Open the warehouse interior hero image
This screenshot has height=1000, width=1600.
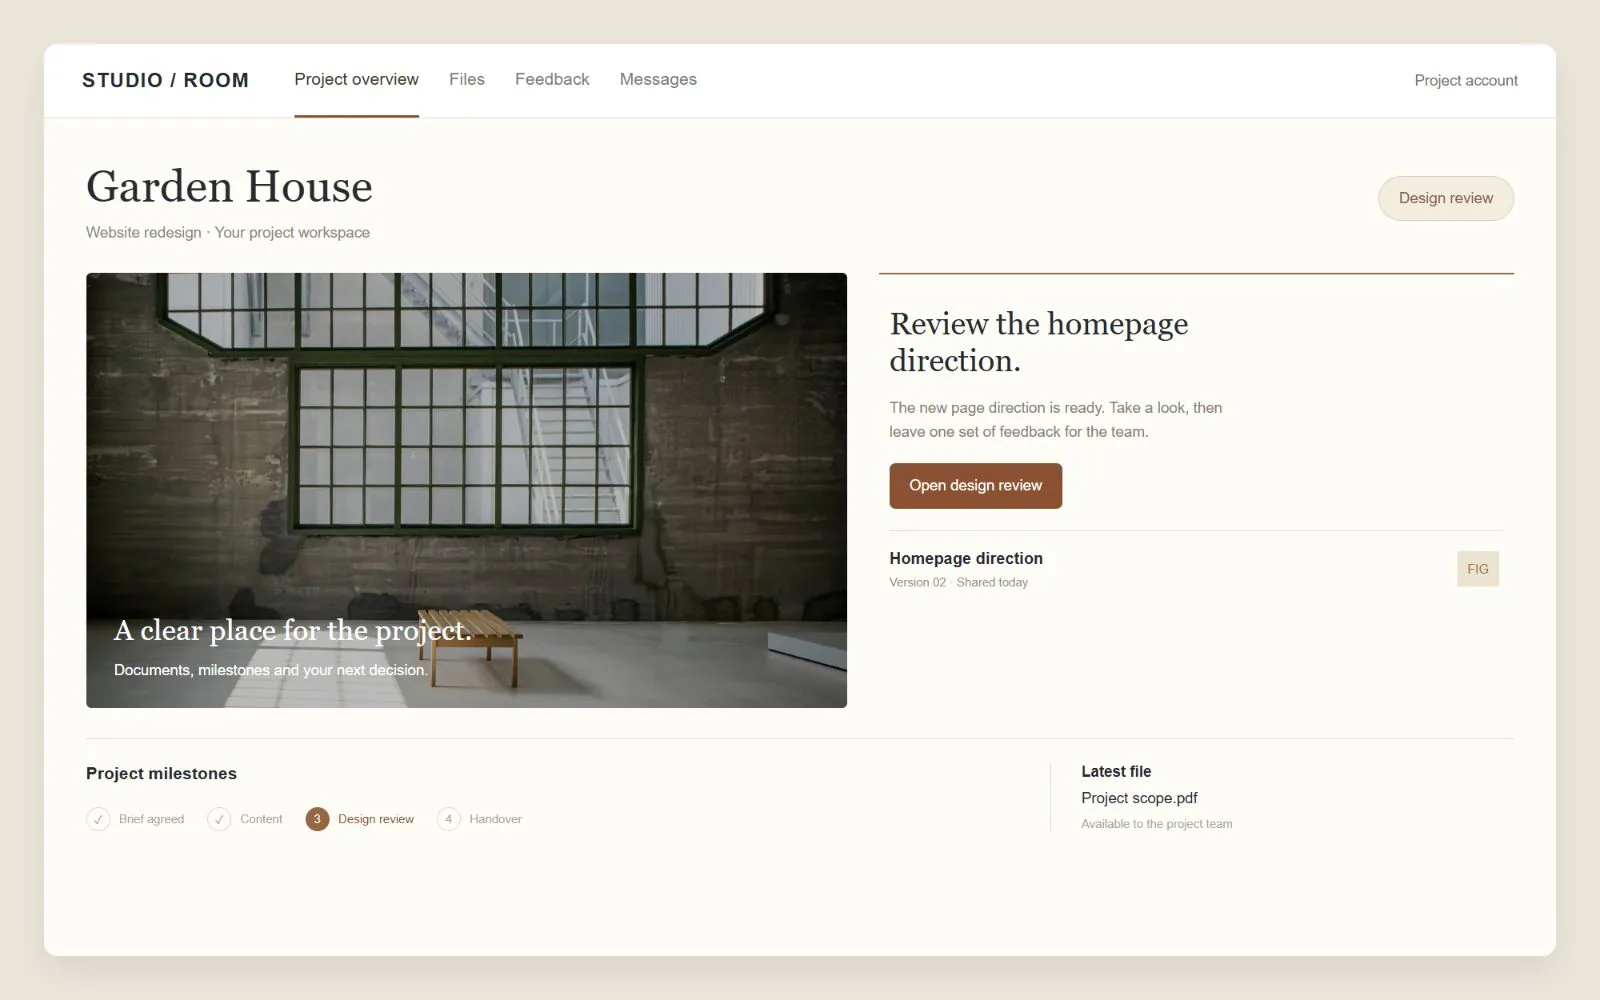coord(466,490)
